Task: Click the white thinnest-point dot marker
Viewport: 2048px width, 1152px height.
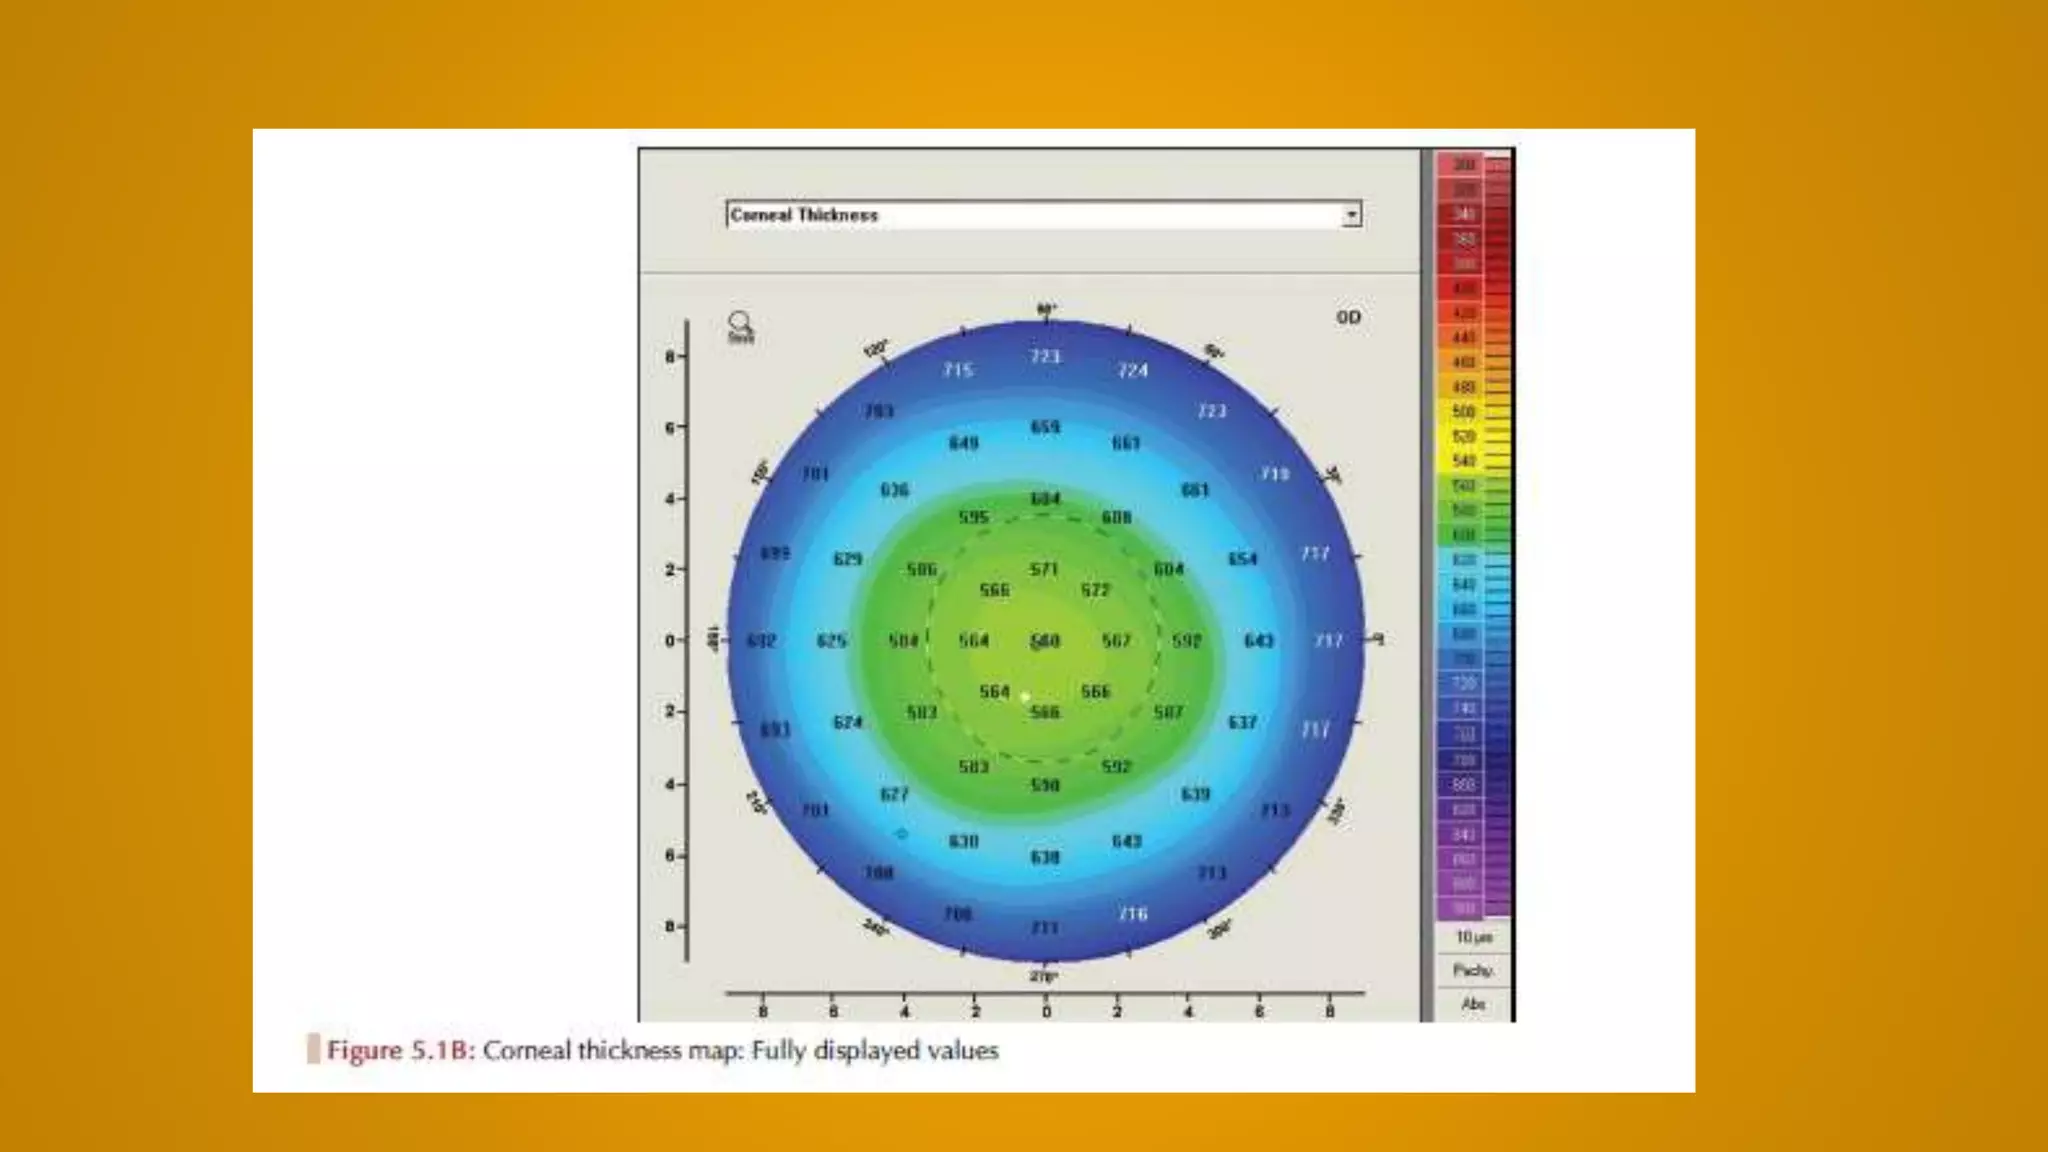Action: point(1025,697)
